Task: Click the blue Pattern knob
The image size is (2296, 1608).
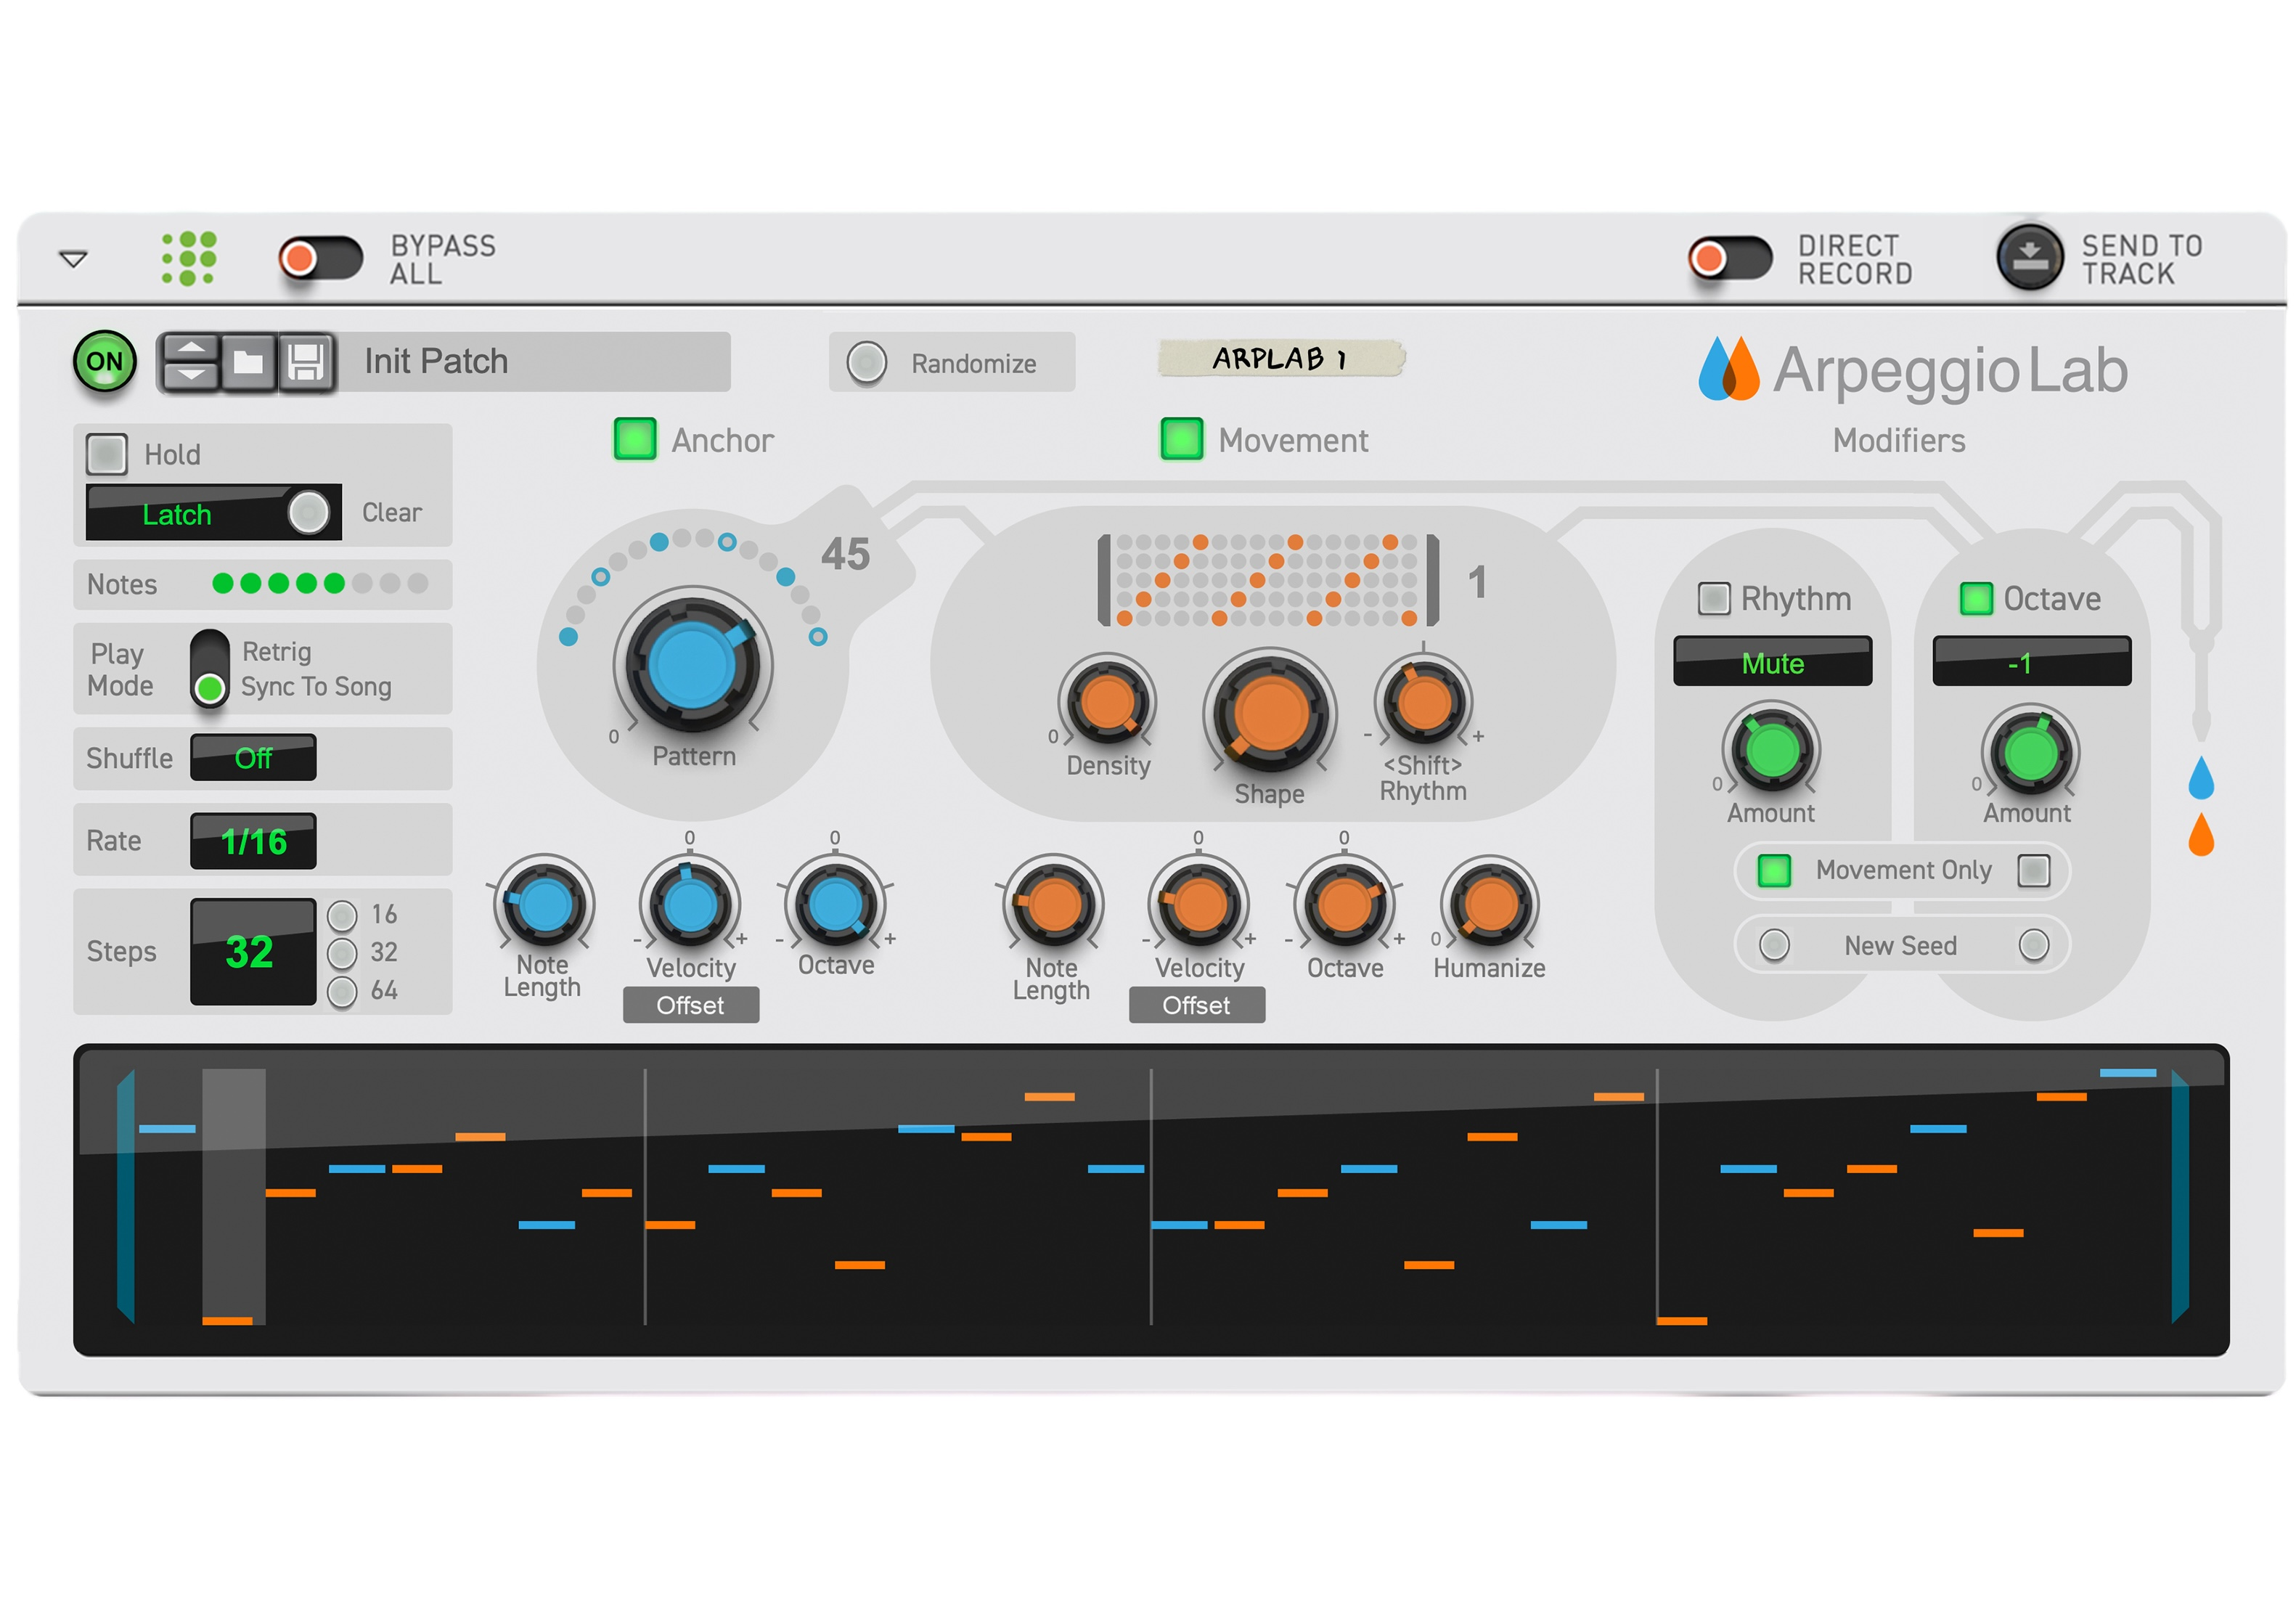Action: [692, 665]
